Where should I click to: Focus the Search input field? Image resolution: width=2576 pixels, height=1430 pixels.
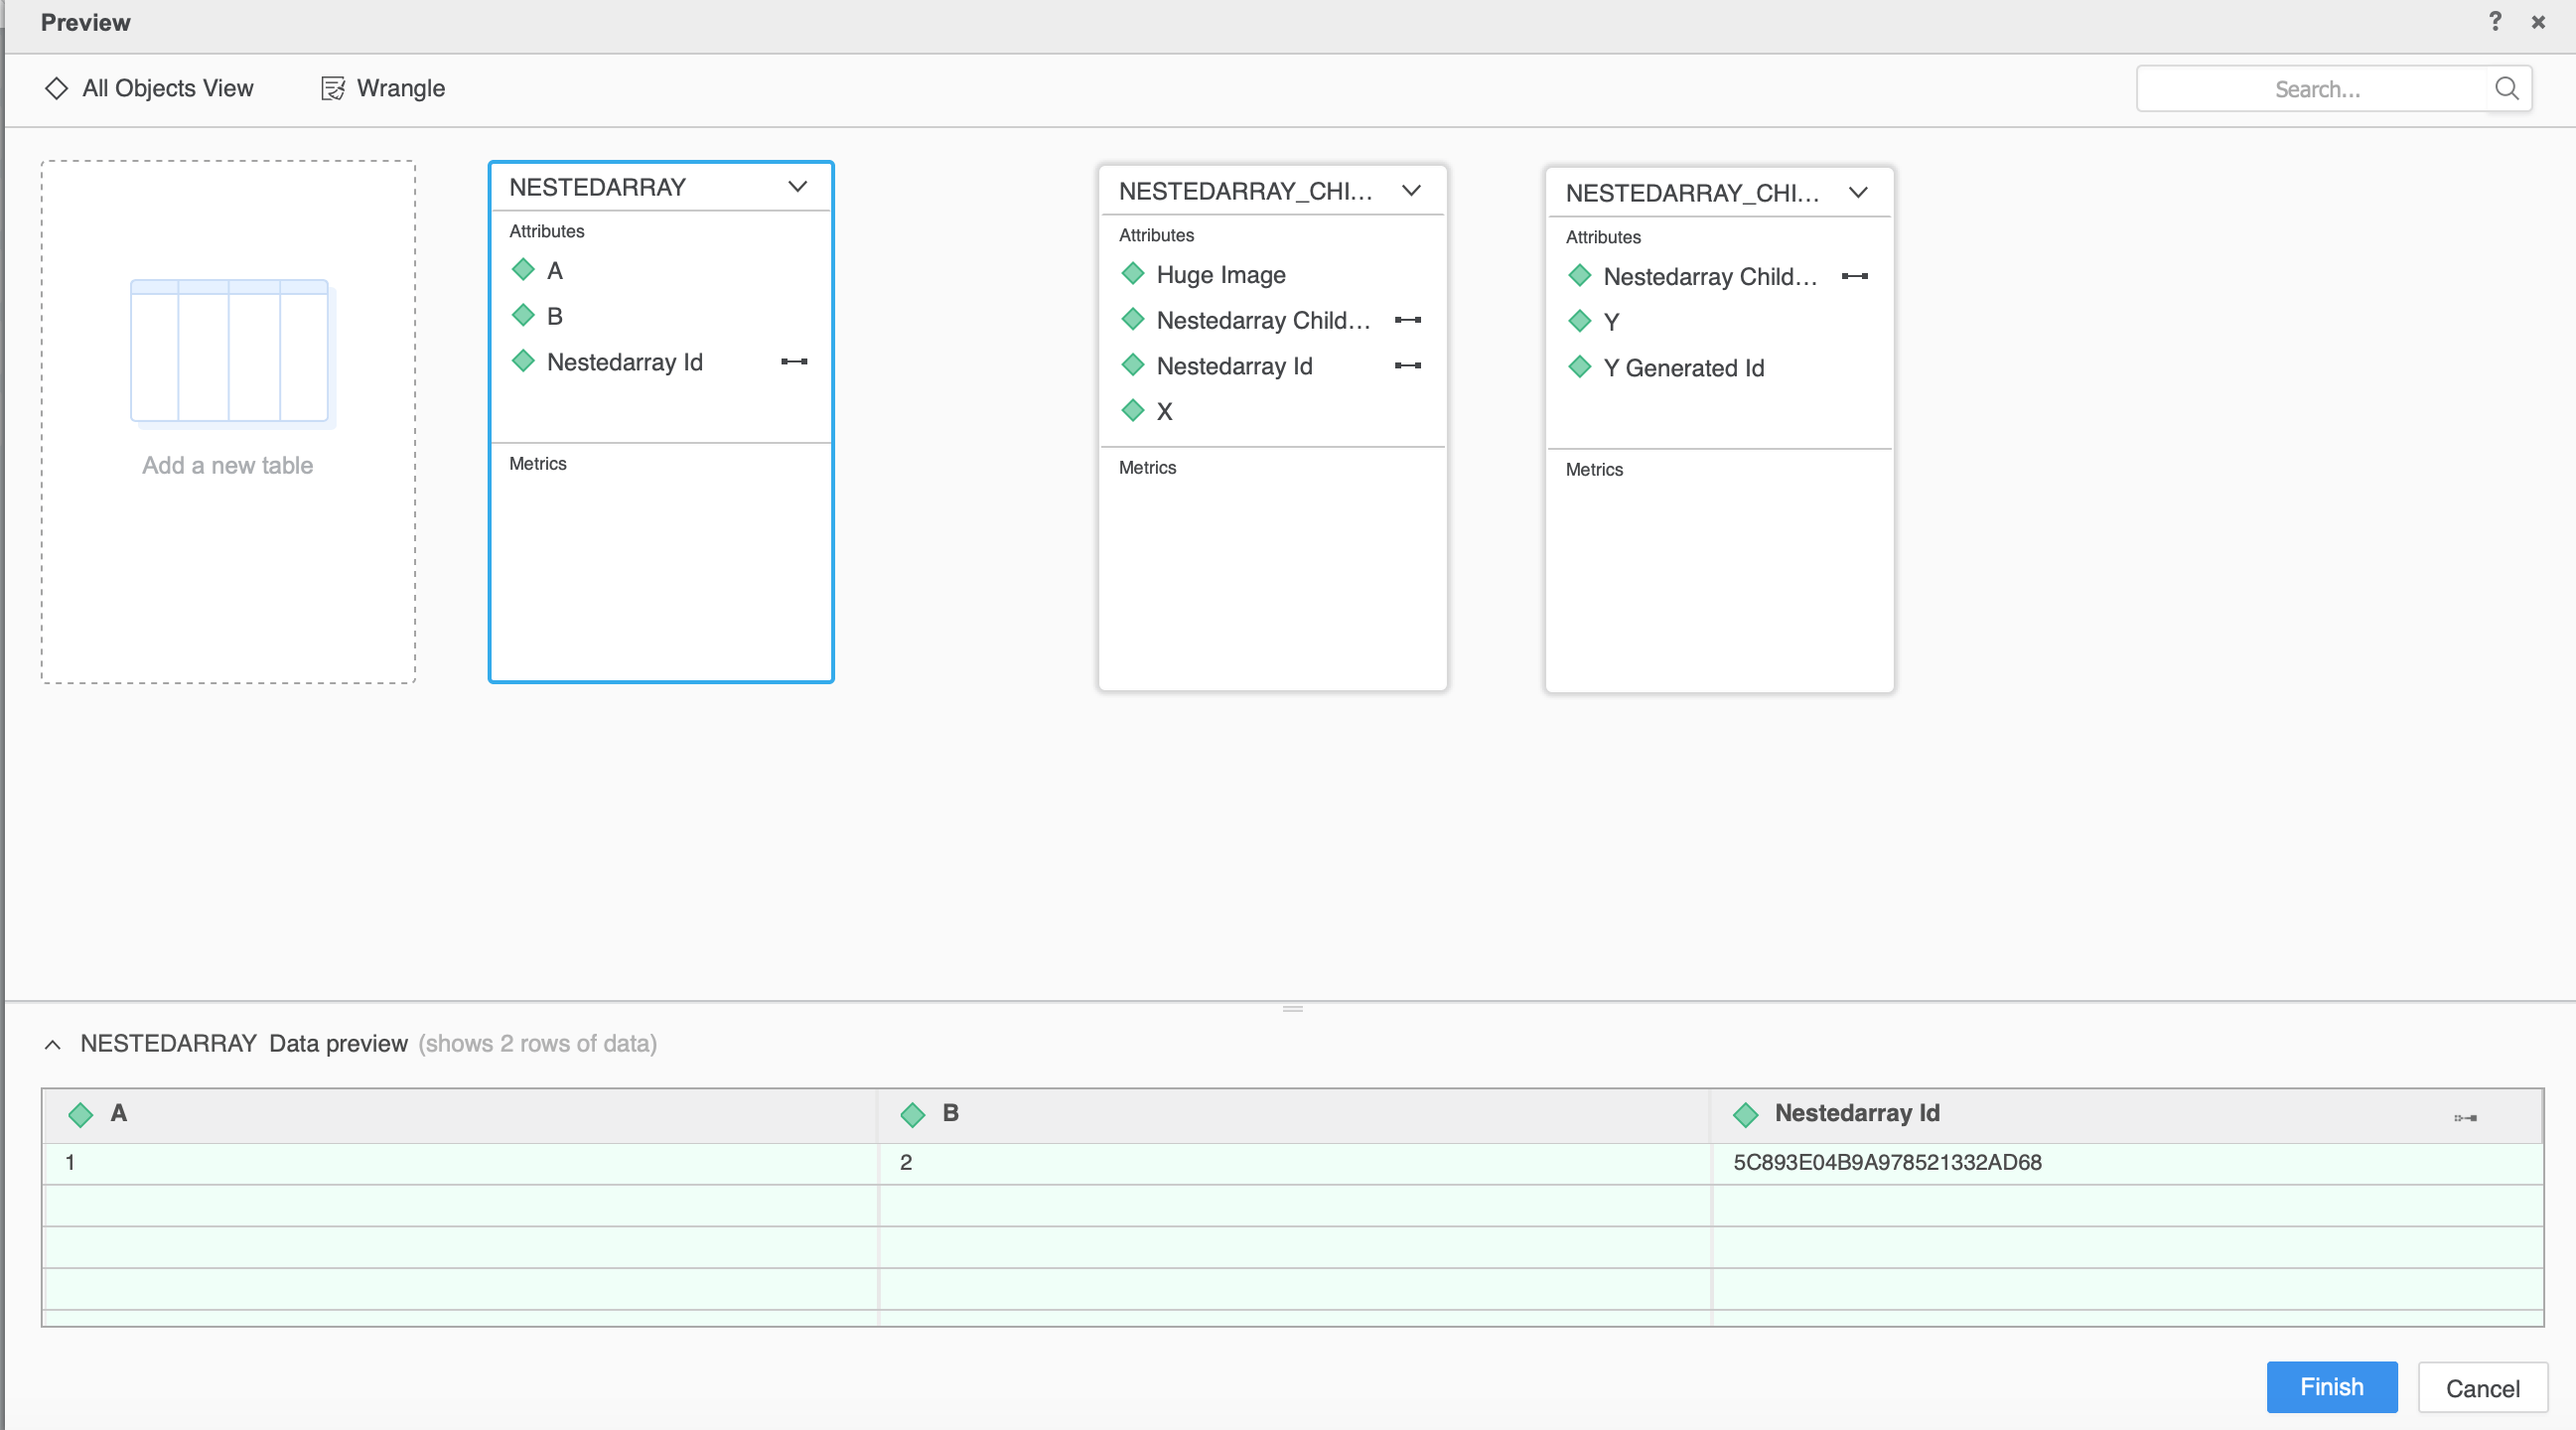[x=2315, y=89]
